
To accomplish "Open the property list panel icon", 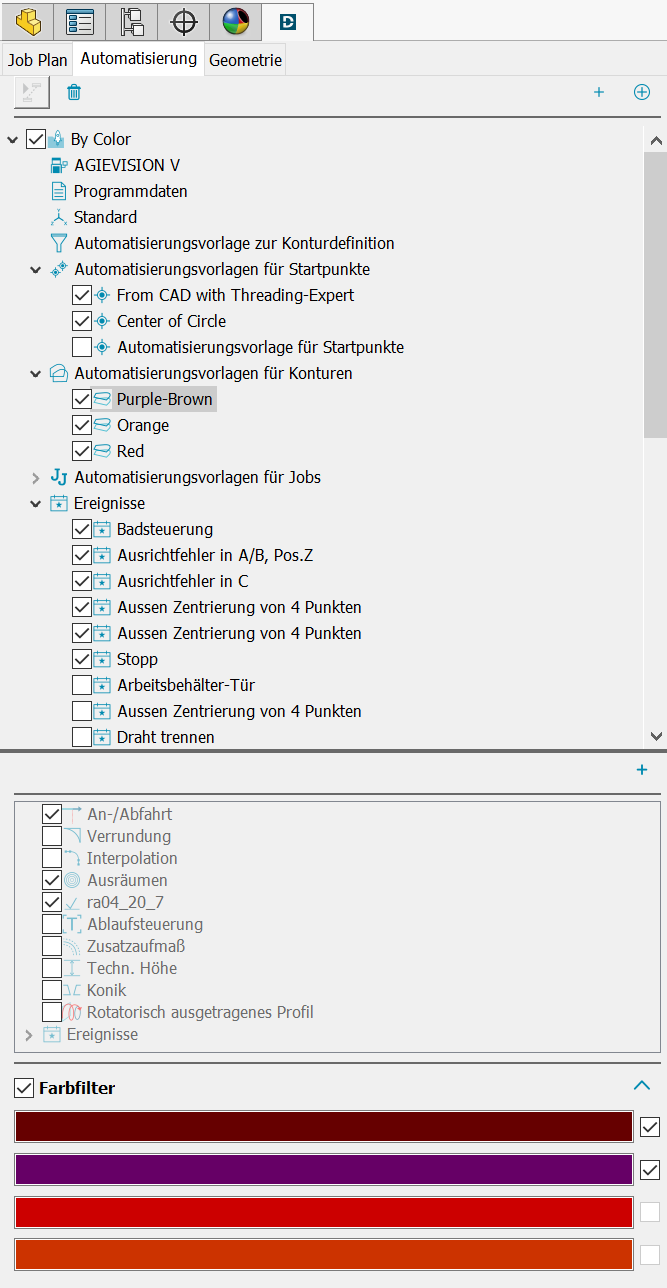I will pos(80,20).
